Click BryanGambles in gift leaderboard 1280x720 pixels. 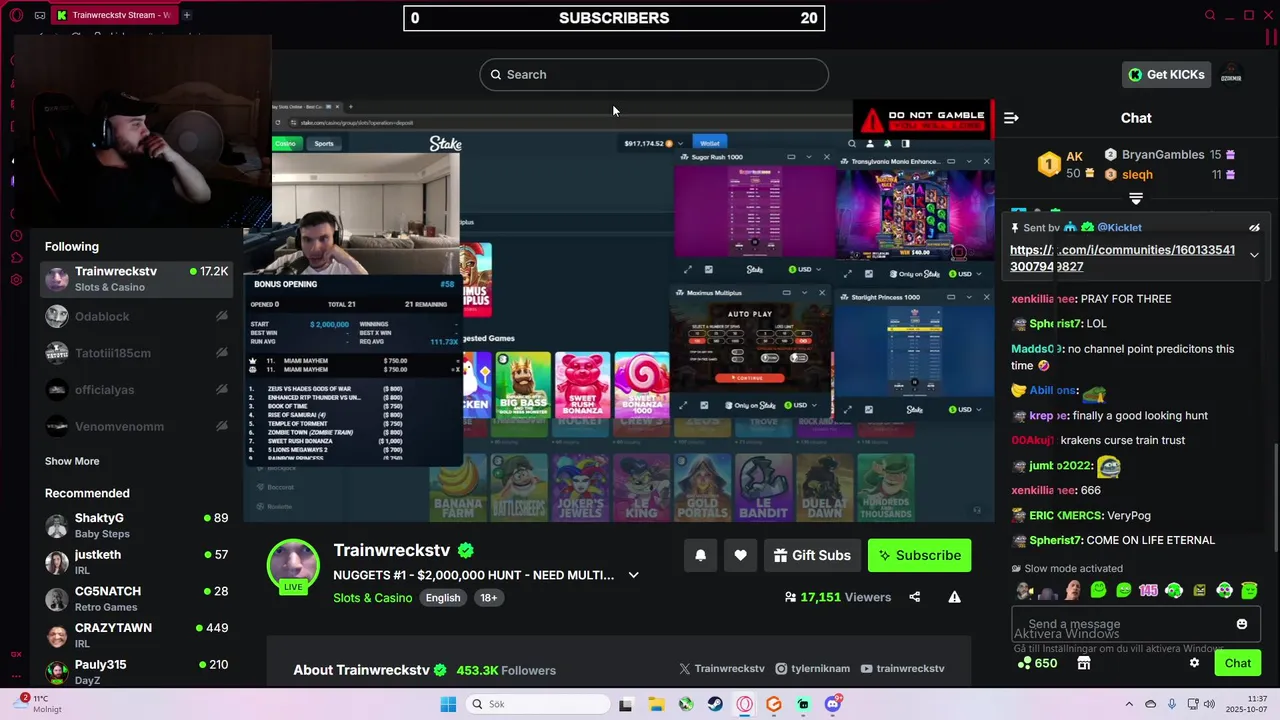tap(1162, 155)
